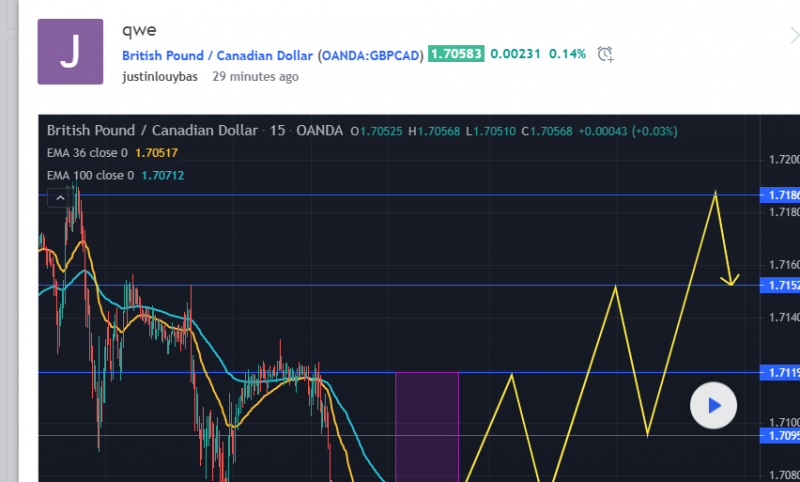Screen dimensions: 800x482
Task: Click the right chevron arrow at top
Action: [x=792, y=35]
